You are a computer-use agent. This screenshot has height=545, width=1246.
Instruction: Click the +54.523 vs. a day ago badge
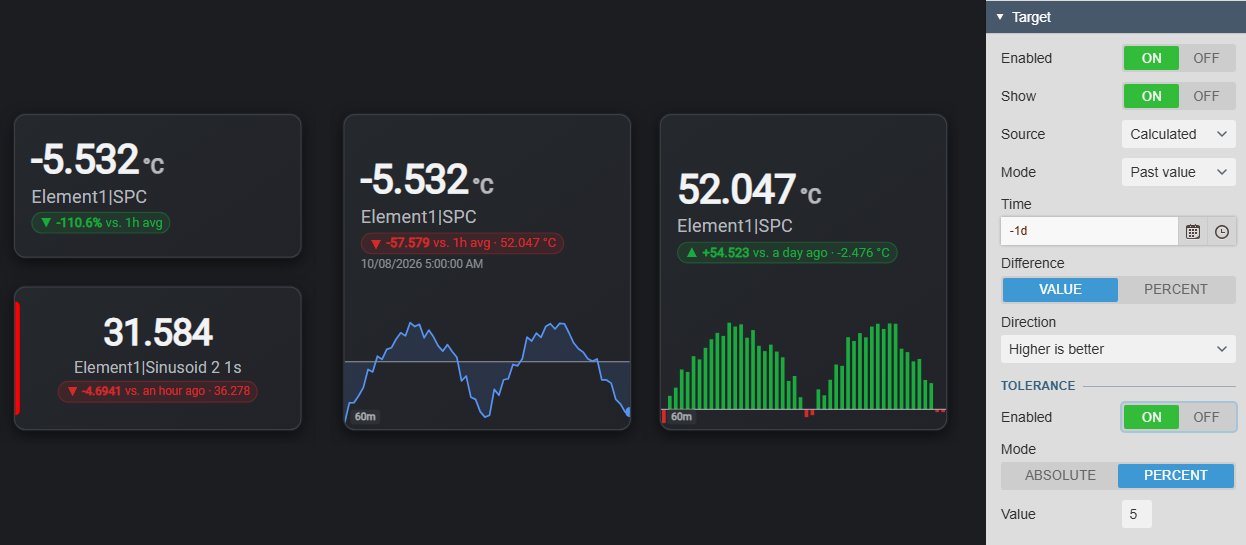click(x=787, y=253)
